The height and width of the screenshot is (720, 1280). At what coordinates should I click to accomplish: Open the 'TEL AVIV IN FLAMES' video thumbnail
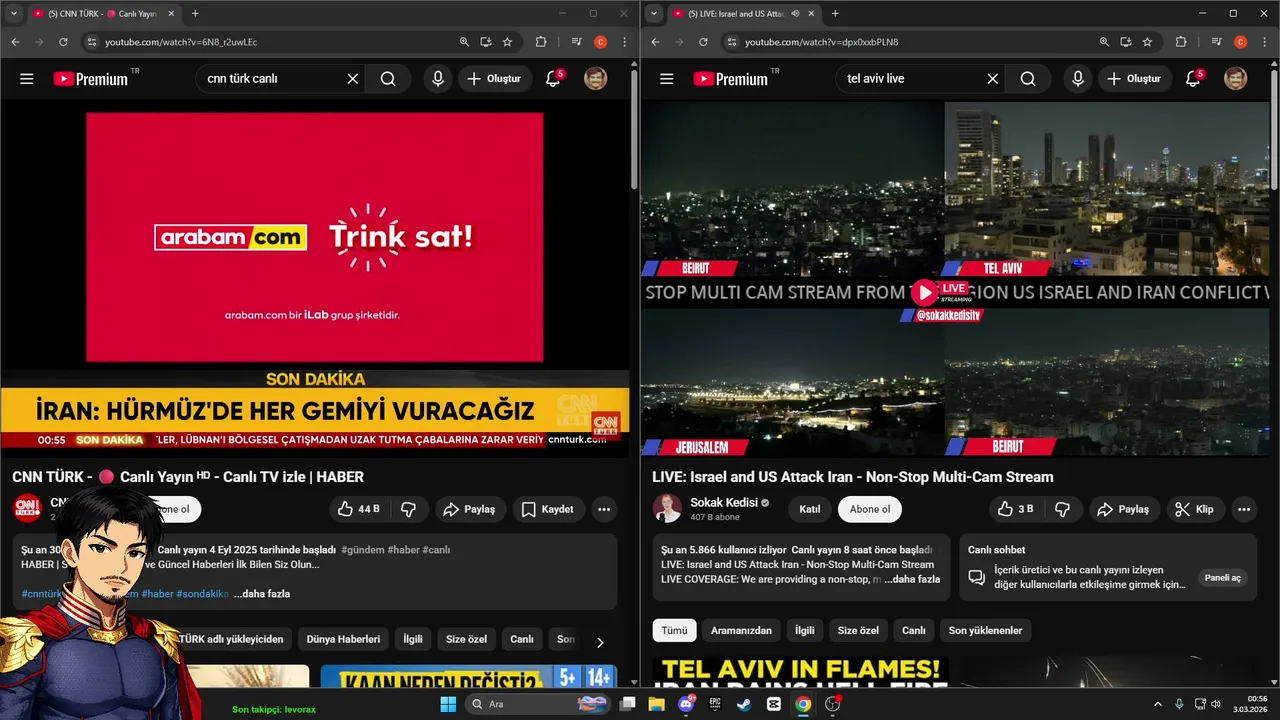click(801, 672)
